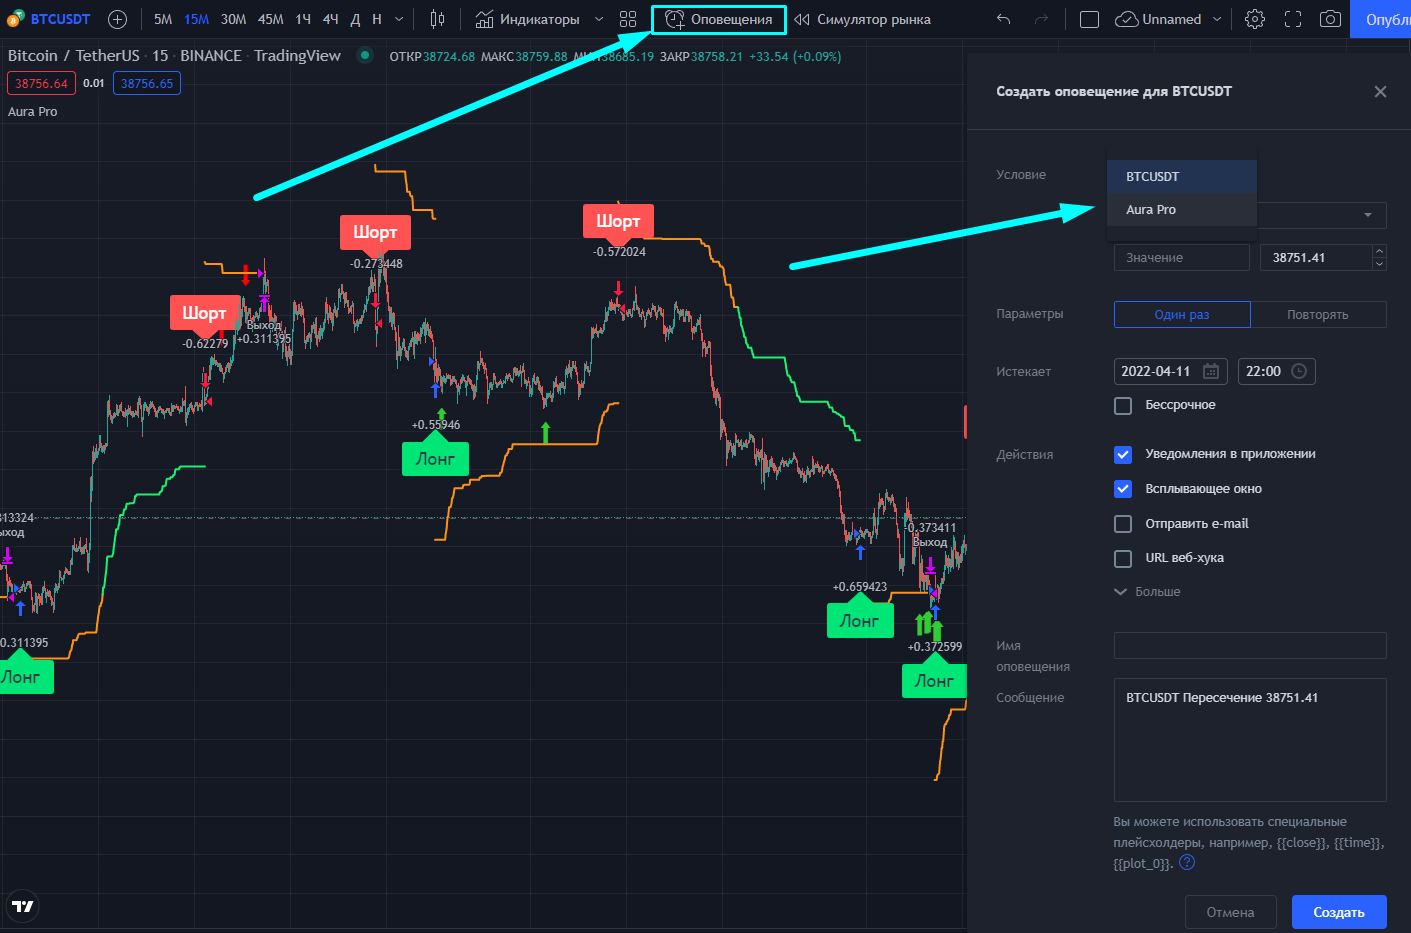Image resolution: width=1411 pixels, height=933 pixels.
Task: Select the 15M timeframe
Action: pos(196,19)
